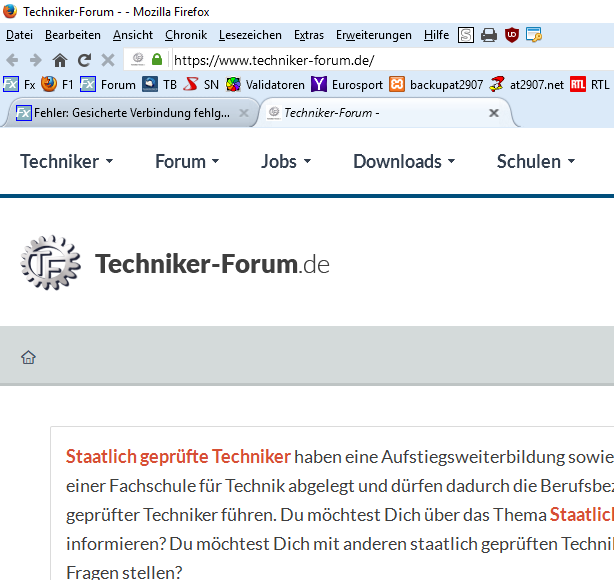Open the Chronik menu
This screenshot has width=614, height=580.
pyautogui.click(x=186, y=35)
